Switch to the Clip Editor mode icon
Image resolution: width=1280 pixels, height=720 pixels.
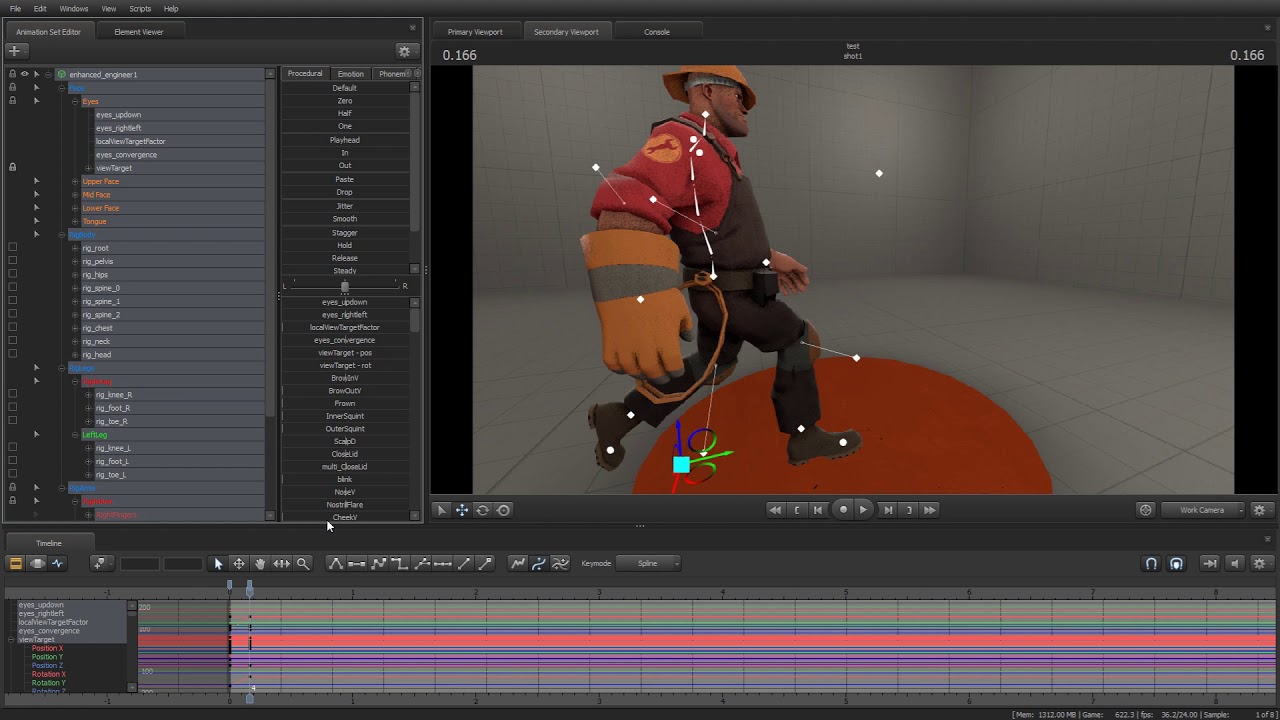(16, 563)
